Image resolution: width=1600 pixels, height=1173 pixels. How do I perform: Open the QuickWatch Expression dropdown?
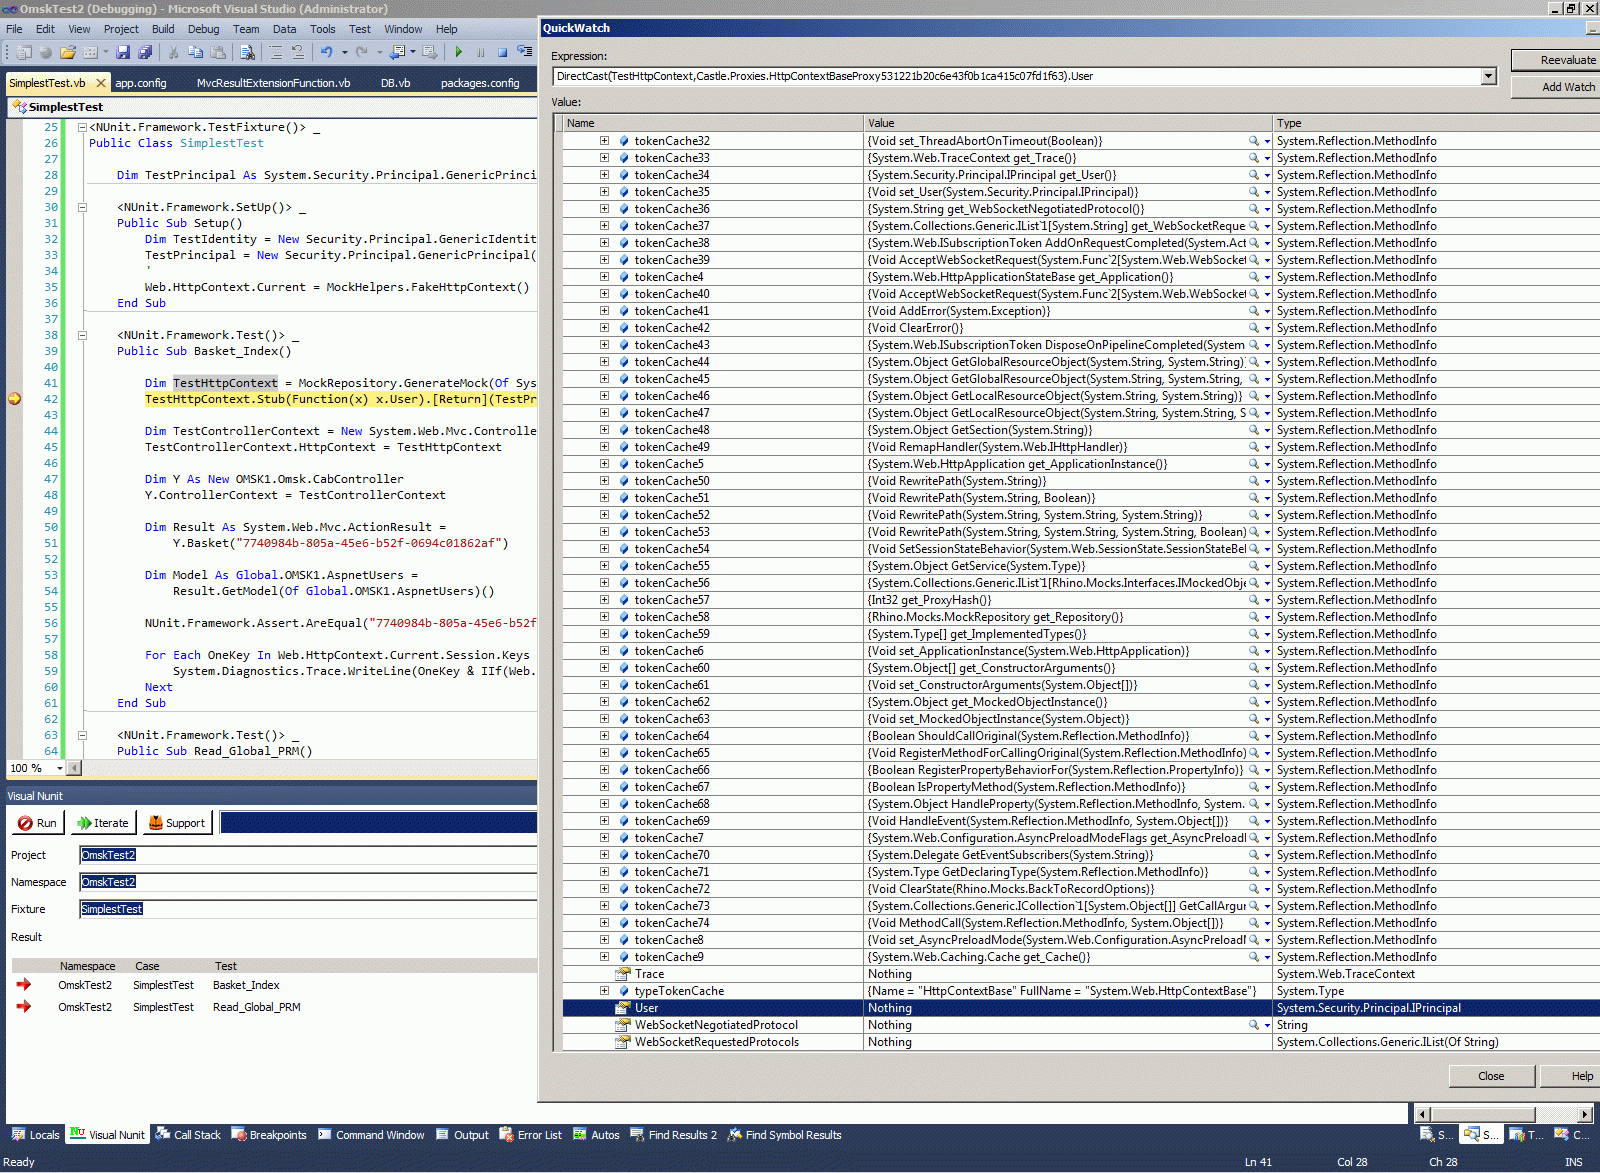(1488, 76)
